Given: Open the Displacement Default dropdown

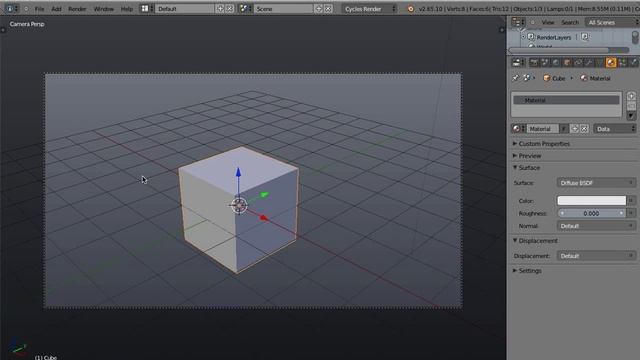Looking at the screenshot, I should [596, 256].
